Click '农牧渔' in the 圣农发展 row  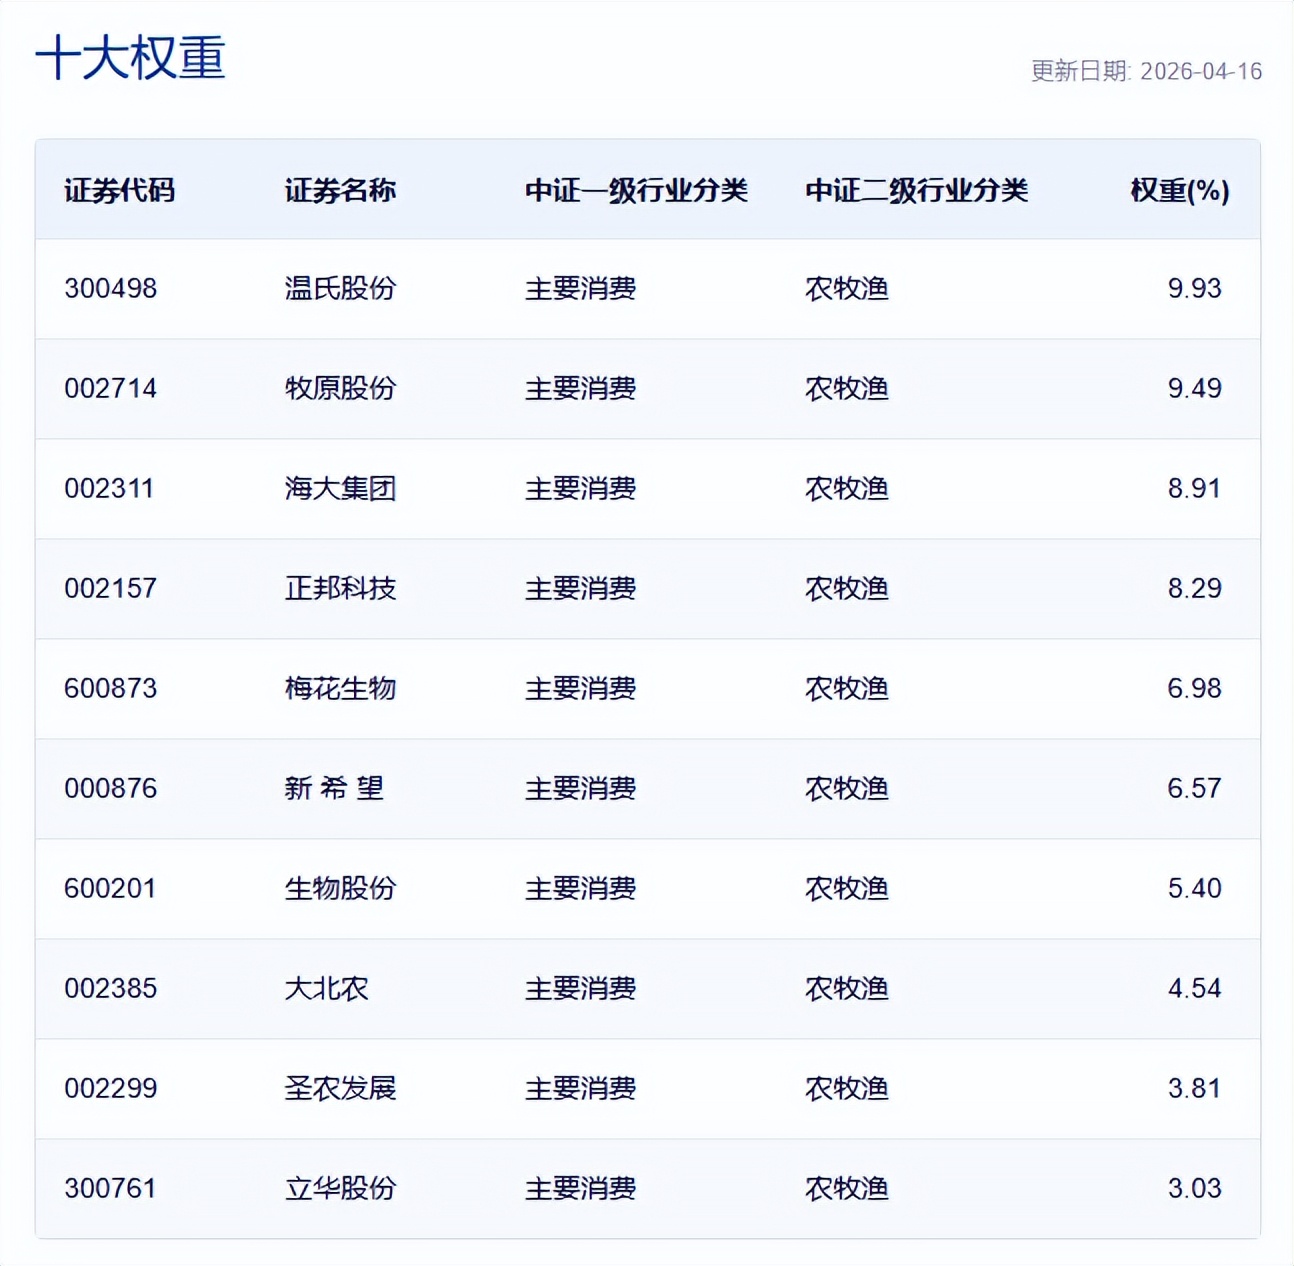pyautogui.click(x=847, y=1088)
